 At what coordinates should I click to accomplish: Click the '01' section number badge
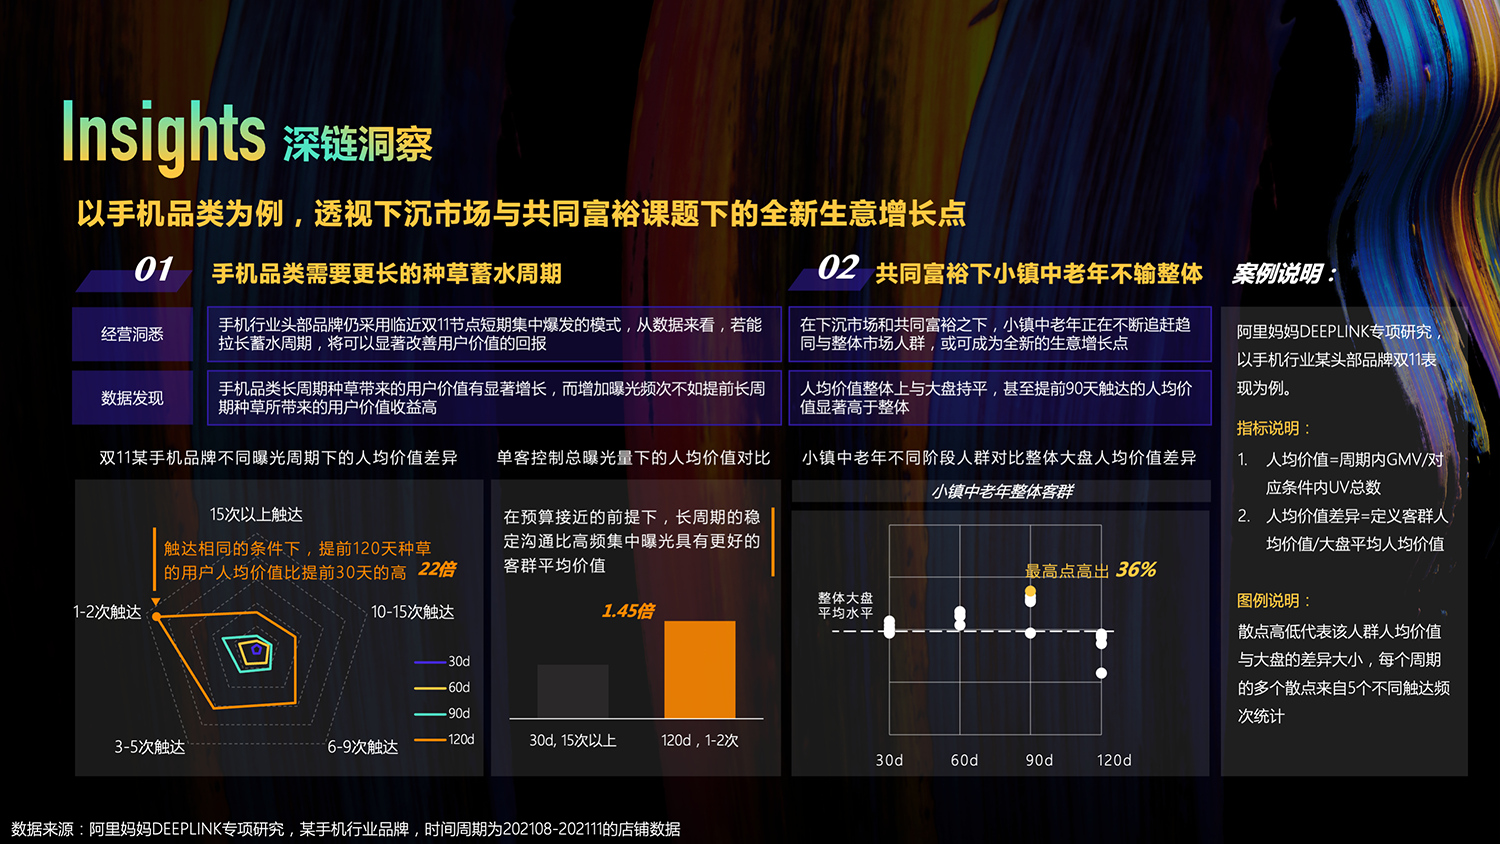pyautogui.click(x=153, y=269)
